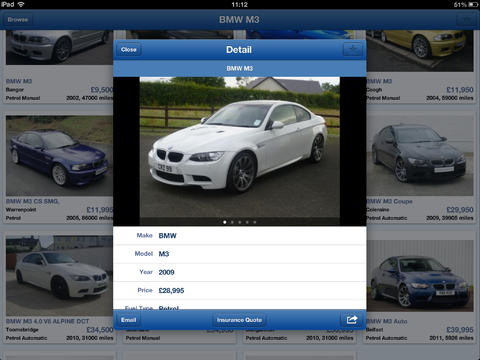The height and width of the screenshot is (360, 480).
Task: Tap the Price £28,995 row
Action: (240, 291)
